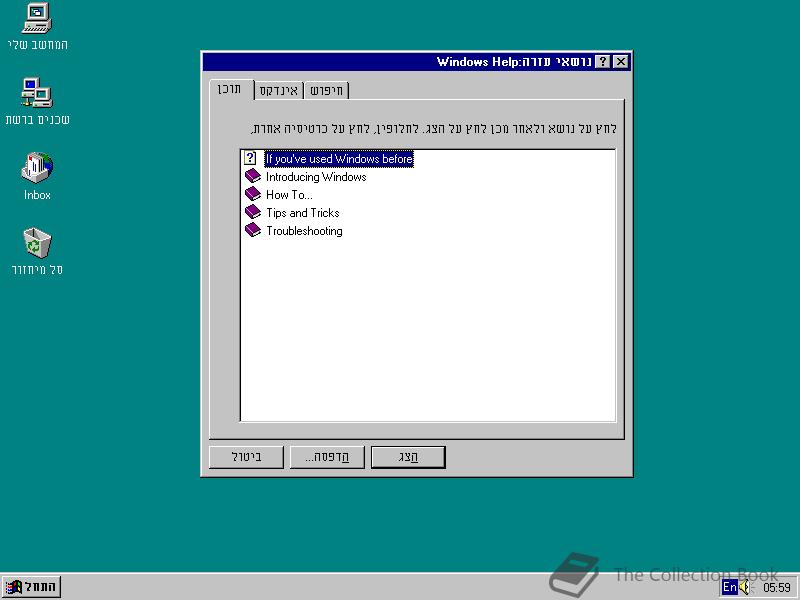Select 'If you've used Windows before' topic

pos(339,159)
